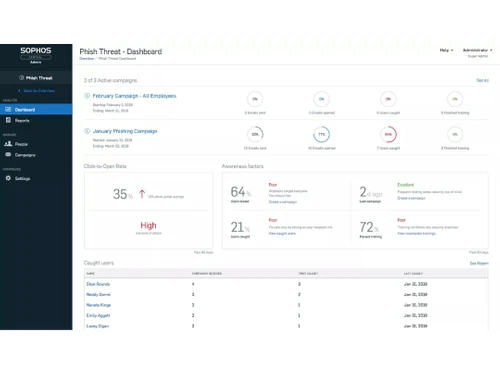Click the High risk level label
Viewport: 500px width, 375px height.
(x=148, y=225)
